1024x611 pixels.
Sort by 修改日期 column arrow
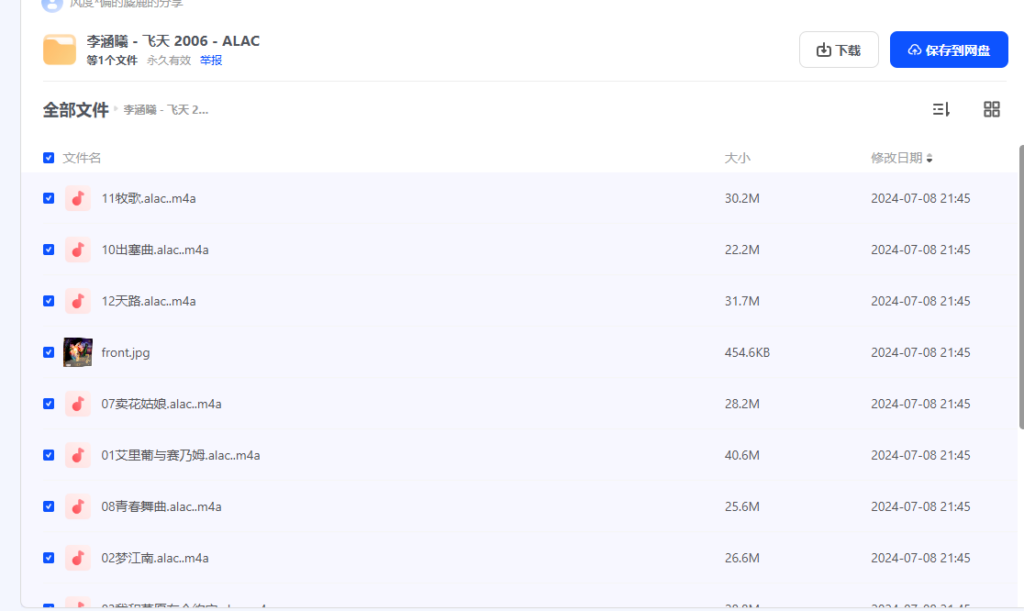929,158
